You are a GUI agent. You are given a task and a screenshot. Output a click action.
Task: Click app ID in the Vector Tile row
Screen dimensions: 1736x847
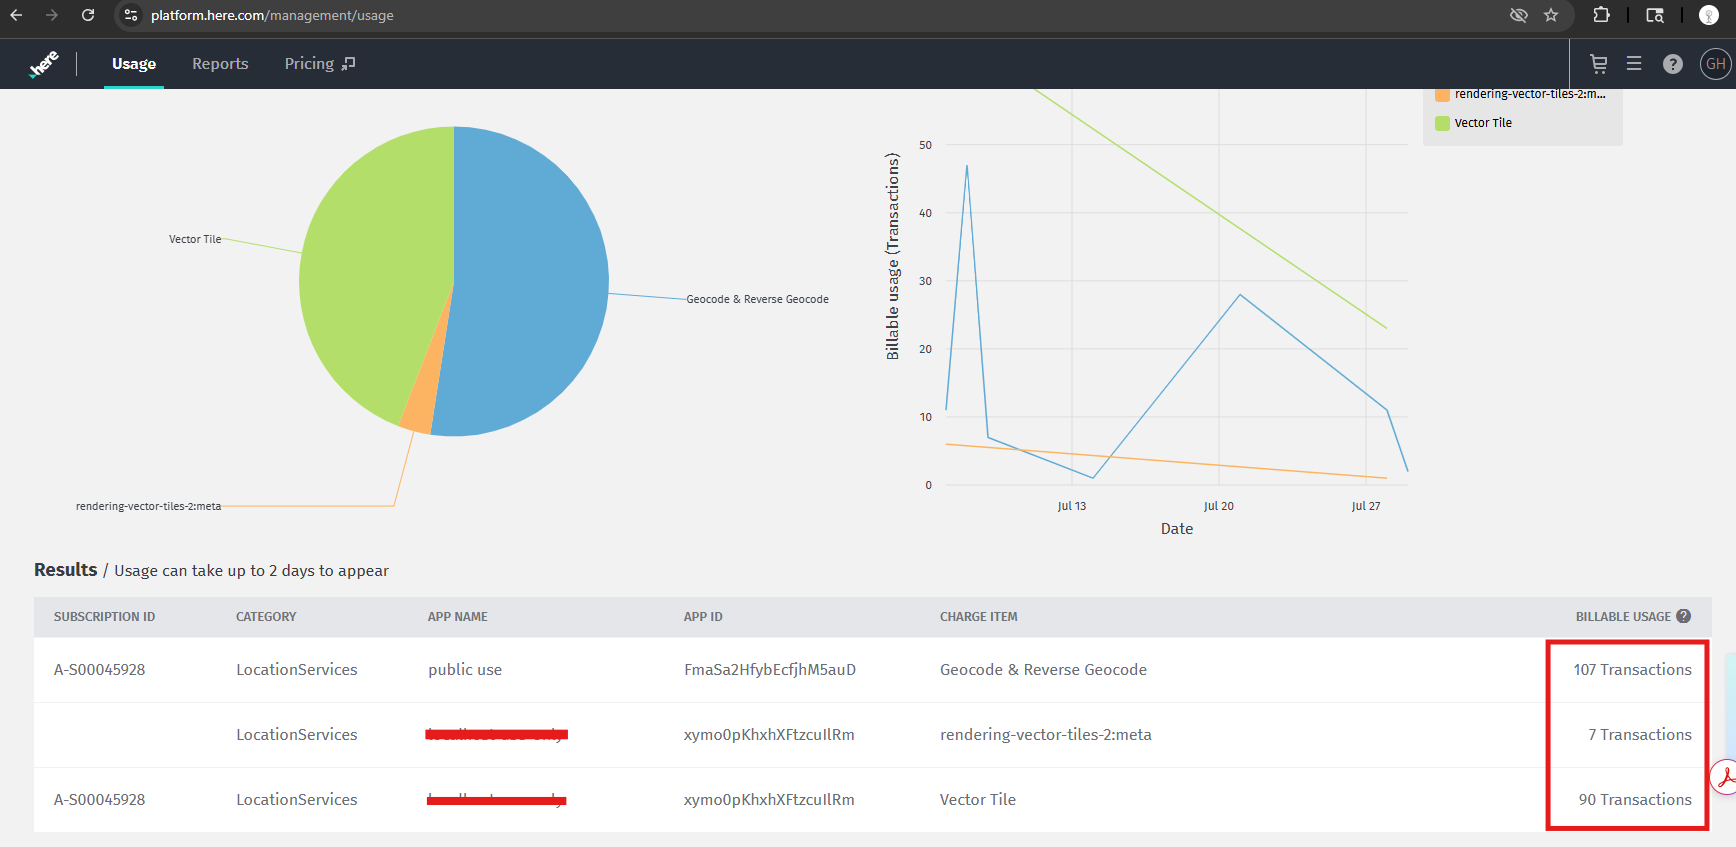[769, 800]
